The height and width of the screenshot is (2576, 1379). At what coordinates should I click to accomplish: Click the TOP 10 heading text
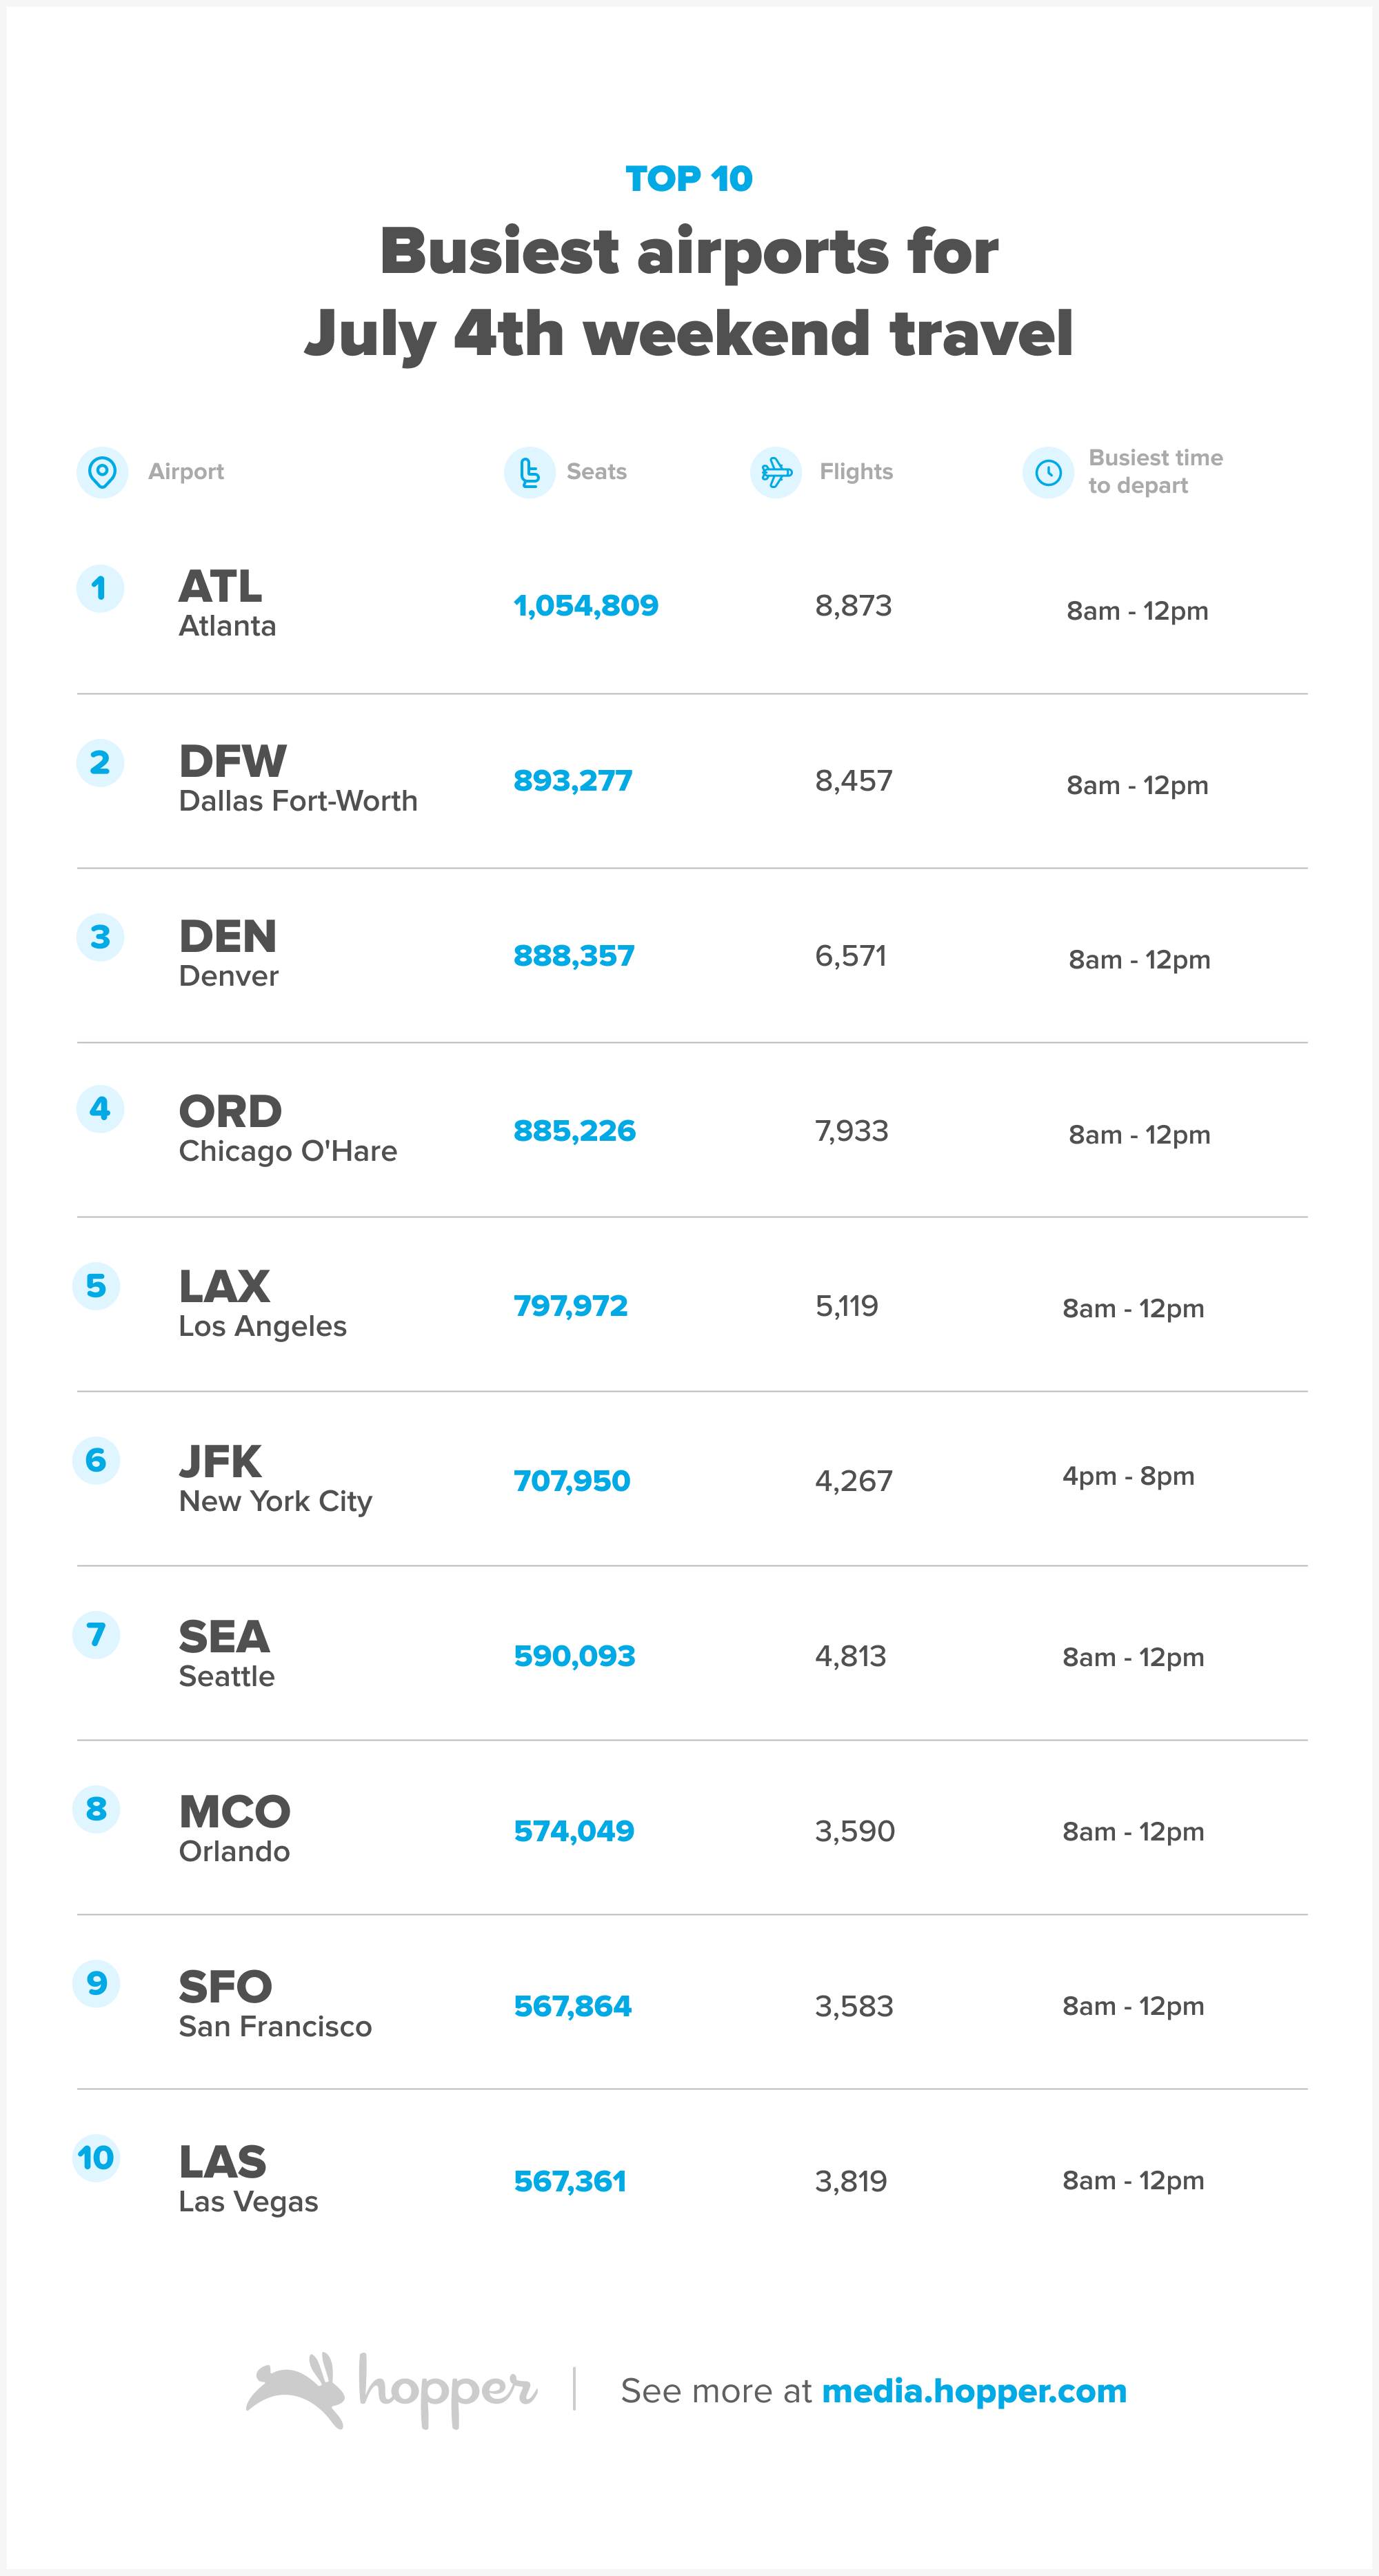[689, 179]
